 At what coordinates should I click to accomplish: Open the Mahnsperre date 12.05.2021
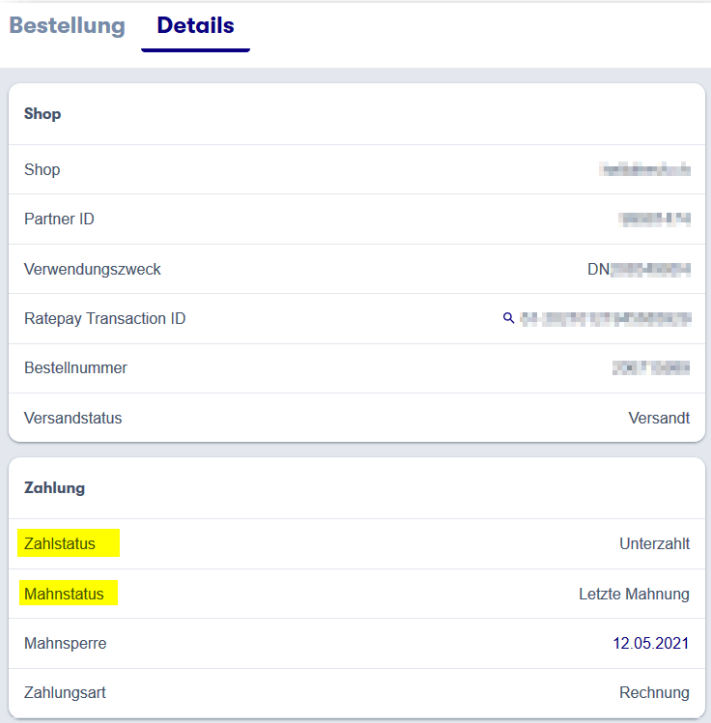651,643
